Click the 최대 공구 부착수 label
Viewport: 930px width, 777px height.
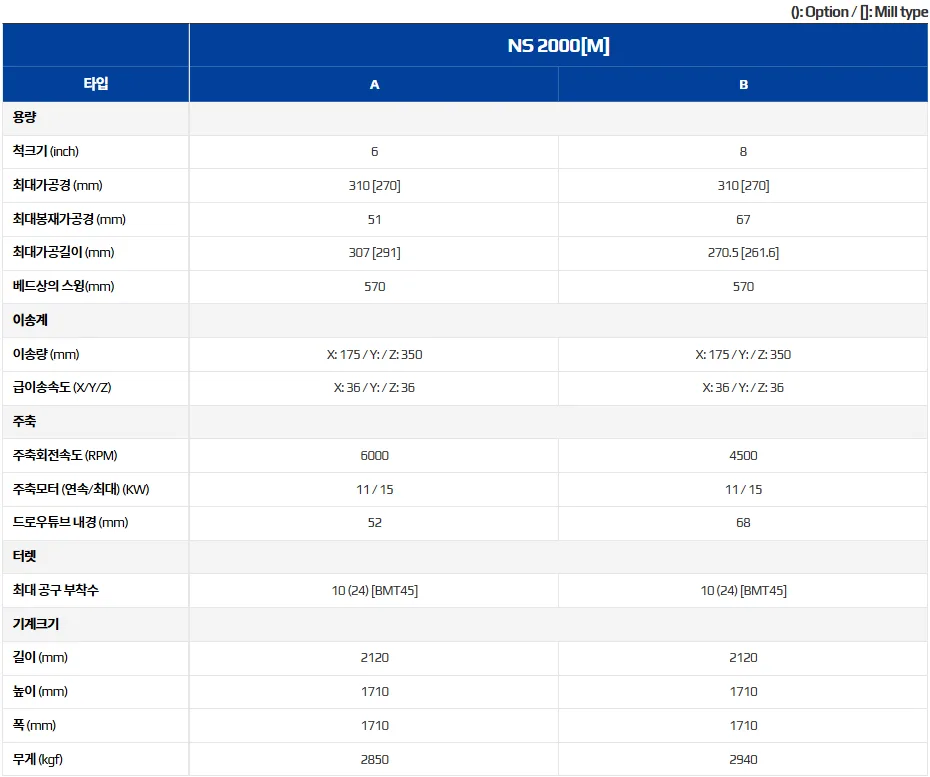pyautogui.click(x=56, y=590)
